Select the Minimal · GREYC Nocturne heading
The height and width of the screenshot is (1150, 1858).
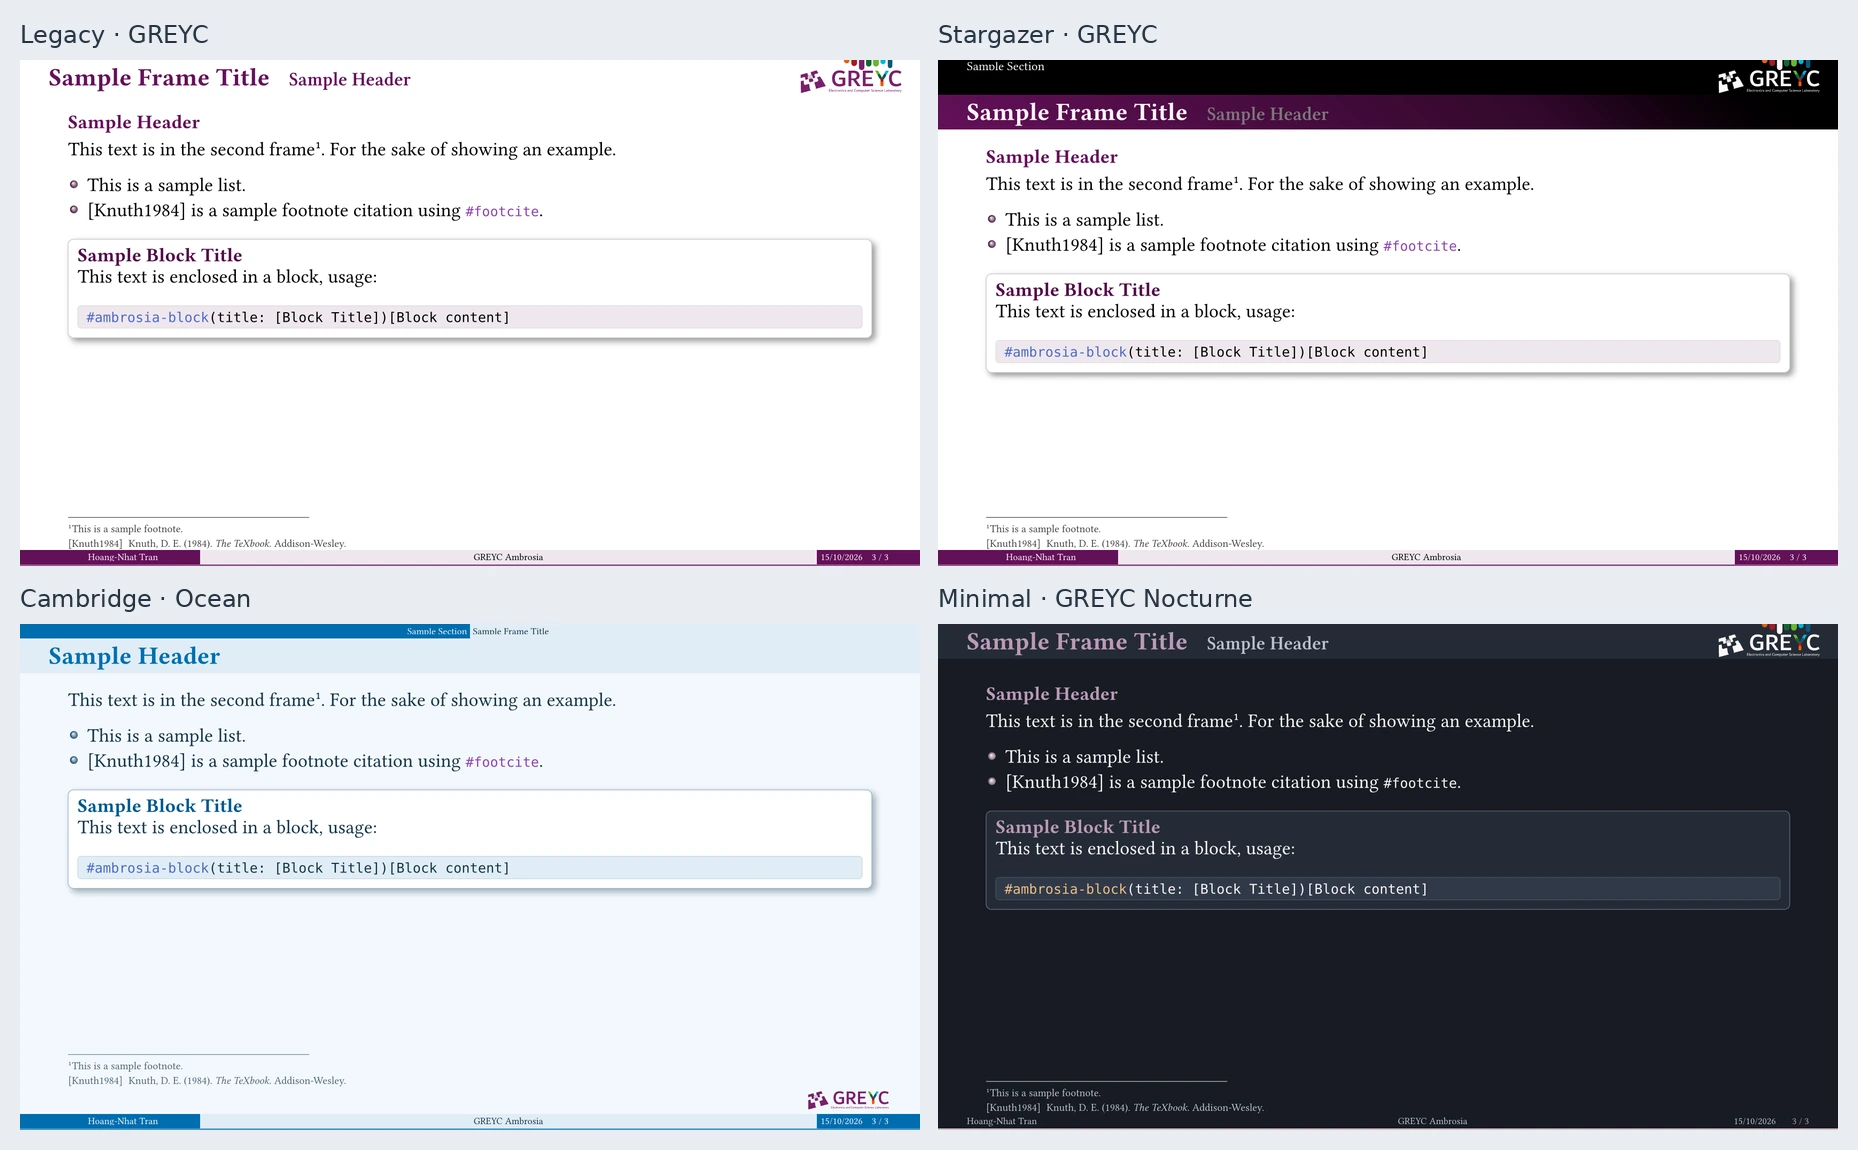click(x=1095, y=598)
